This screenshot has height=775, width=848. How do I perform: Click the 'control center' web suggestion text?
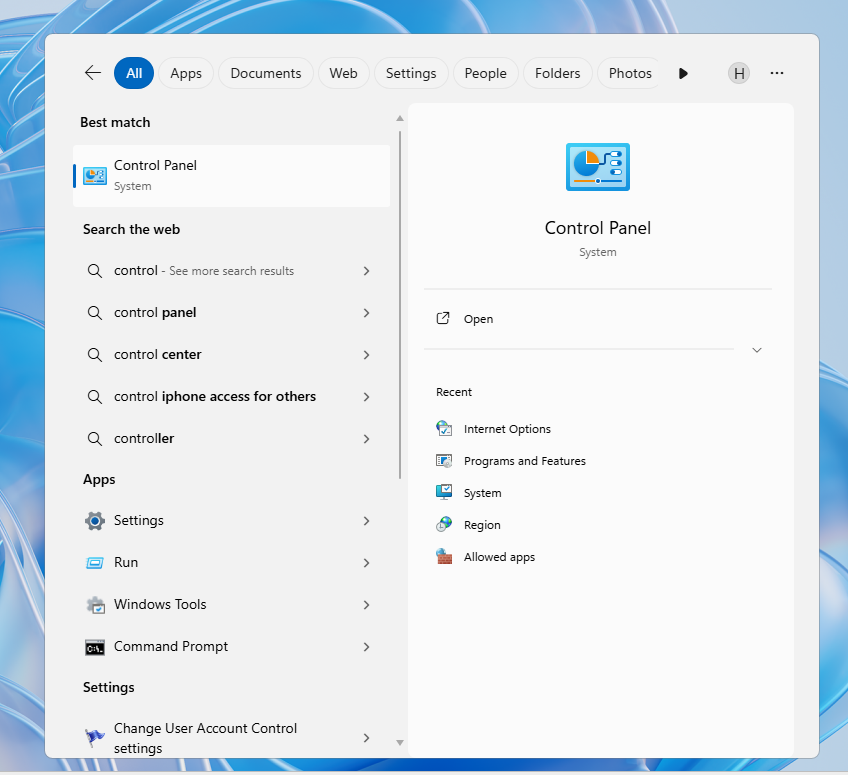coord(157,354)
